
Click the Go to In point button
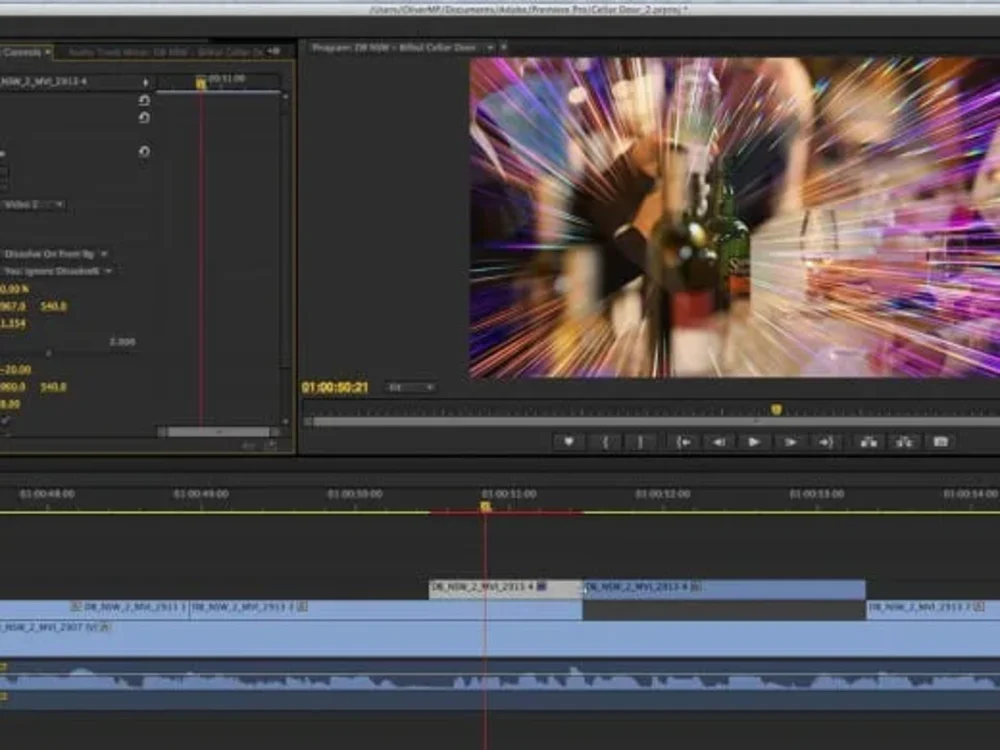683,442
